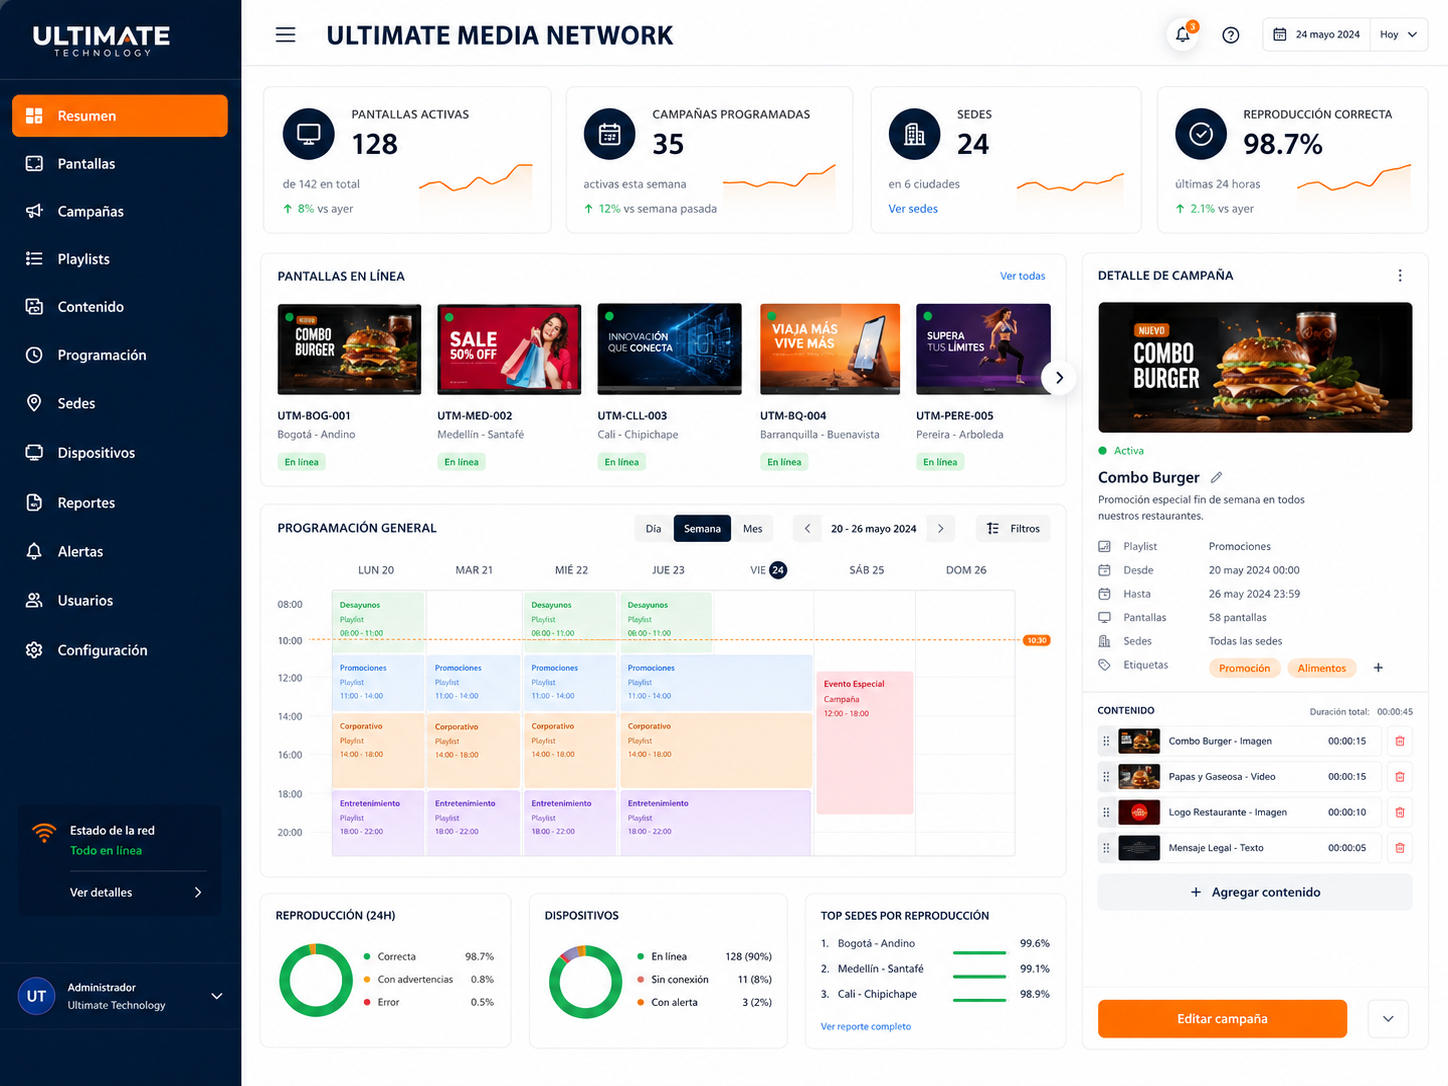Add a new tag with plus icon
This screenshot has width=1448, height=1086.
(x=1378, y=668)
